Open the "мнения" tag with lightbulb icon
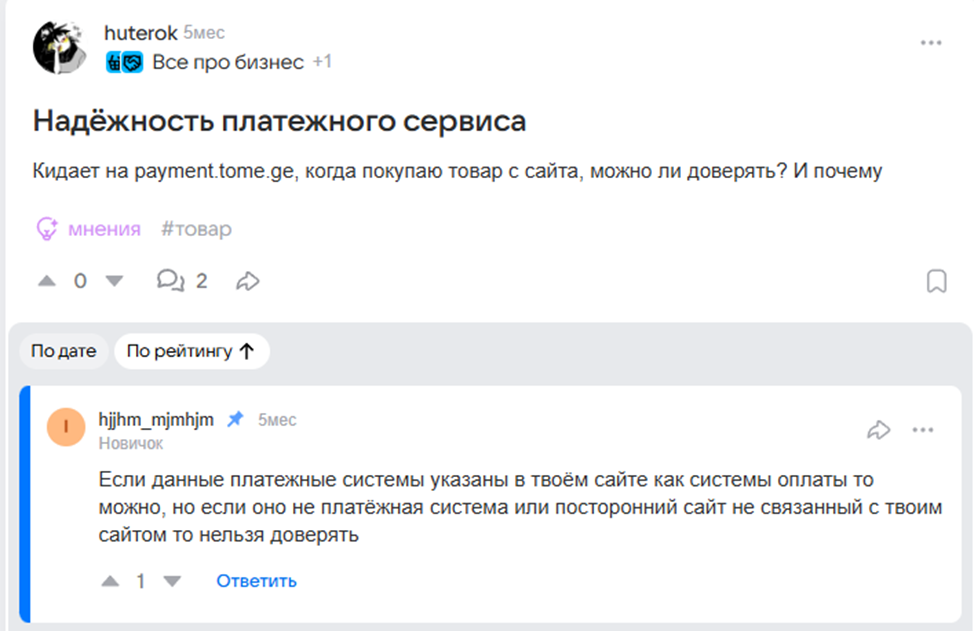Image resolution: width=974 pixels, height=631 pixels. coord(88,229)
